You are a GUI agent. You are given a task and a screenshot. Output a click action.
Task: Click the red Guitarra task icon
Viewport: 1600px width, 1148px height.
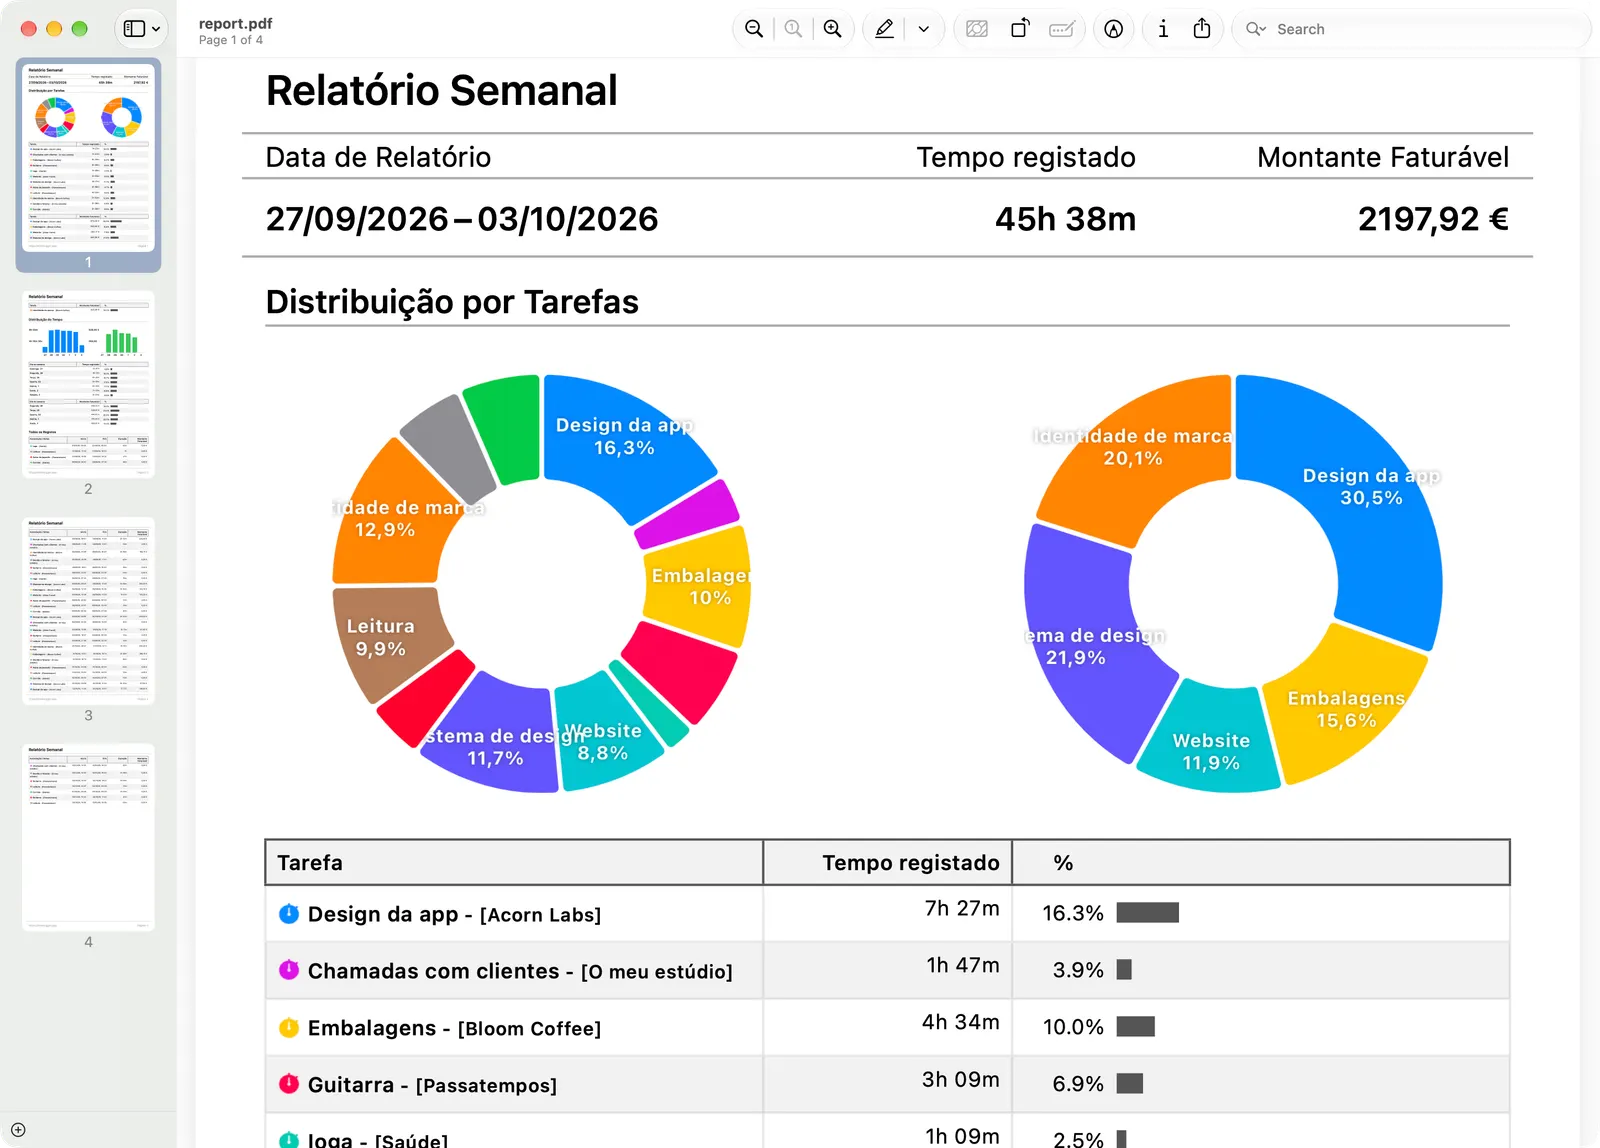(x=289, y=1084)
